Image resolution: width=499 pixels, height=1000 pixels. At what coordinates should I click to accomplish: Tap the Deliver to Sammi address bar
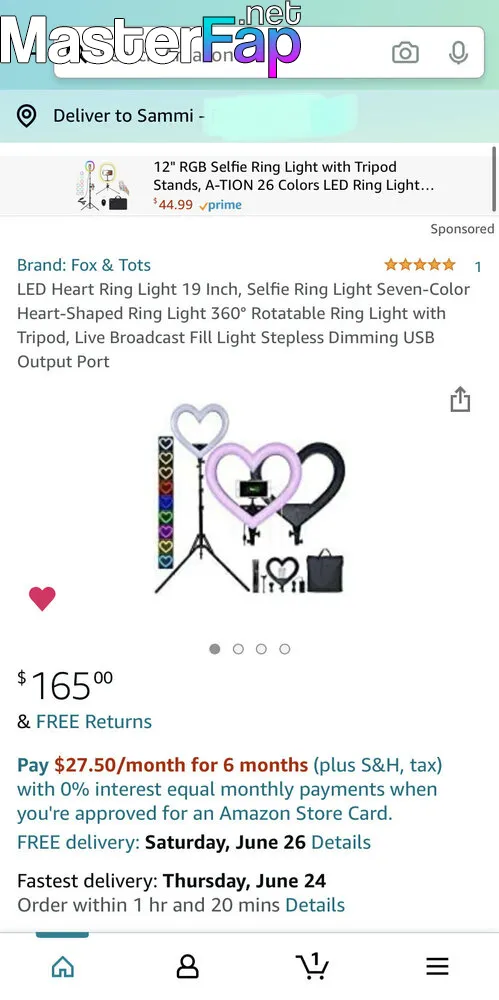click(x=250, y=116)
